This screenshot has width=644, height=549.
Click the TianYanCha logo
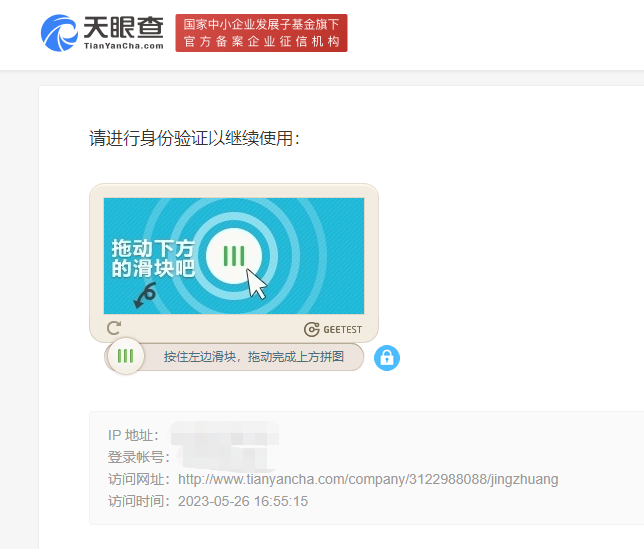click(x=102, y=33)
